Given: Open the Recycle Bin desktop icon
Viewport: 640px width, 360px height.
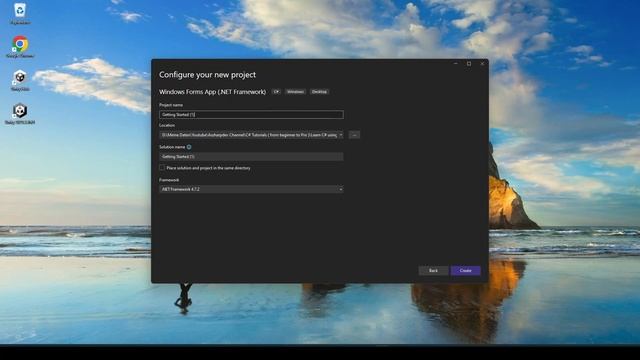Looking at the screenshot, I should pyautogui.click(x=20, y=13).
